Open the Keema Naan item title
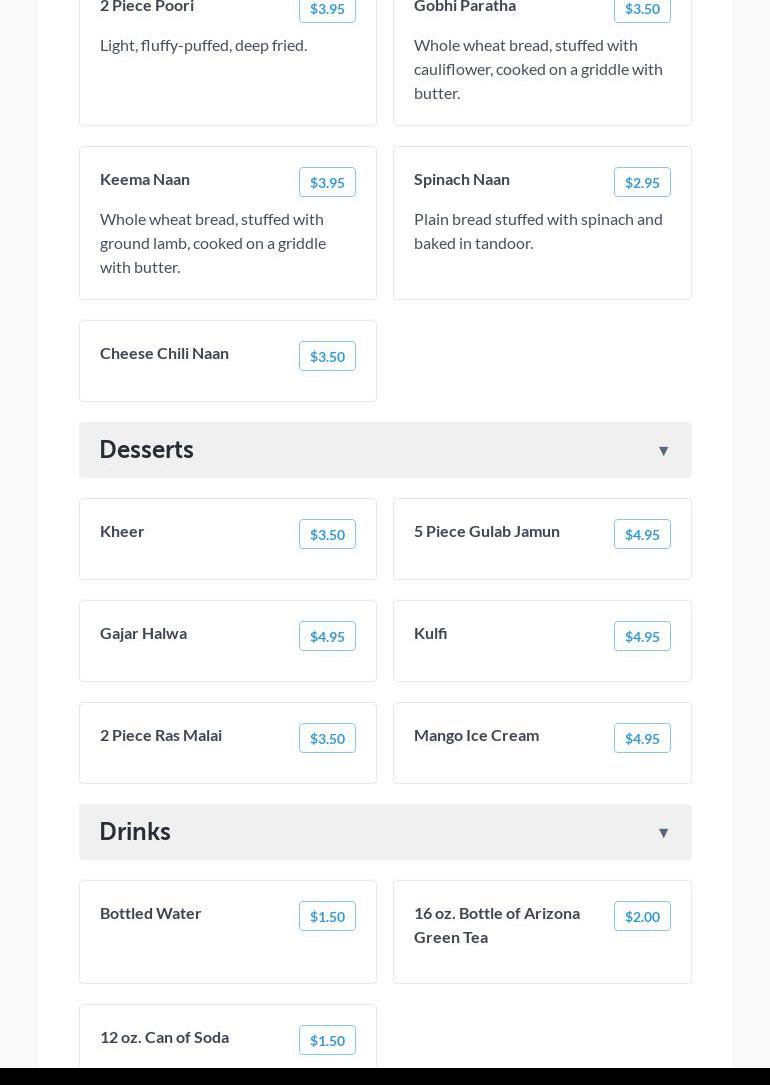Screen dimensions: 770x1085 pyautogui.click(x=145, y=179)
